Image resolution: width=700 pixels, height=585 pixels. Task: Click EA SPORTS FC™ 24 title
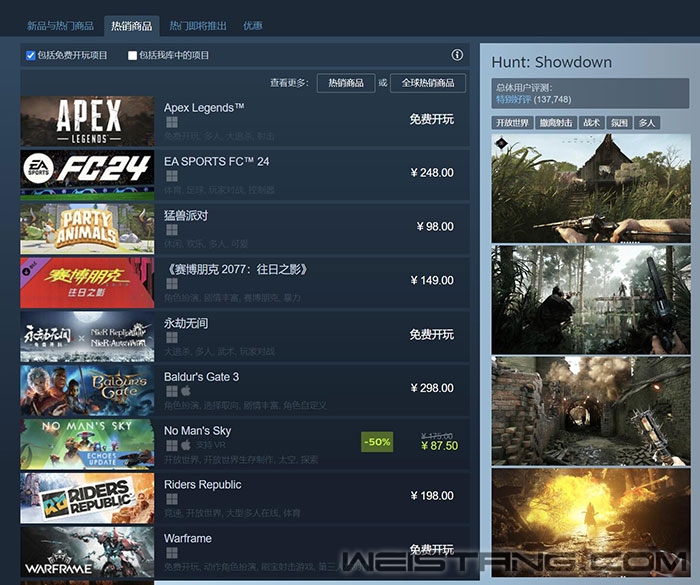click(x=217, y=162)
